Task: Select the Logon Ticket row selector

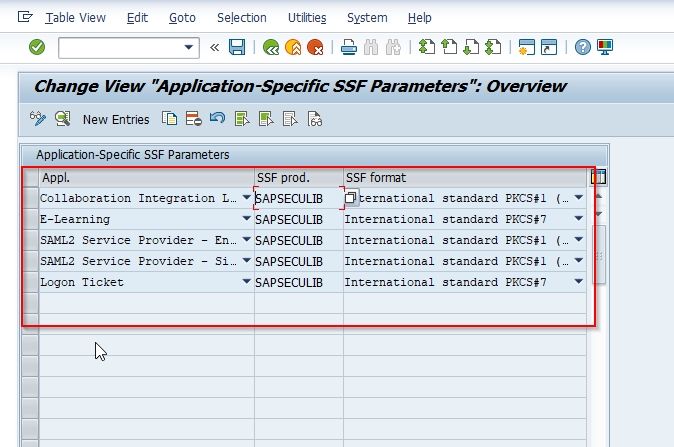Action: 31,282
